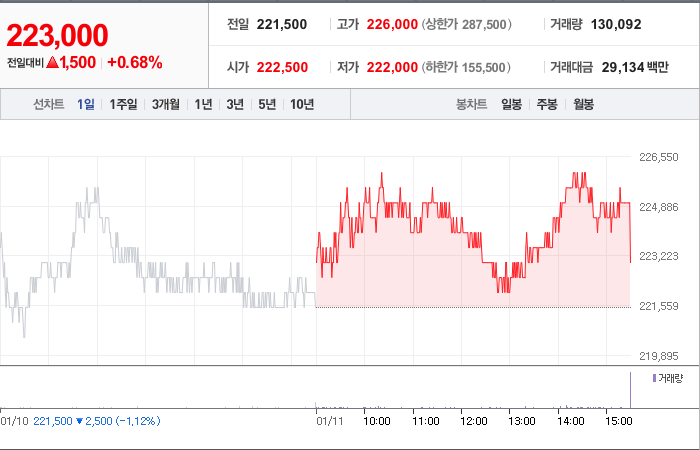Viewport: 700px width, 450px height.
Task: Click the 거래량 volume legend marker
Action: coord(654,379)
